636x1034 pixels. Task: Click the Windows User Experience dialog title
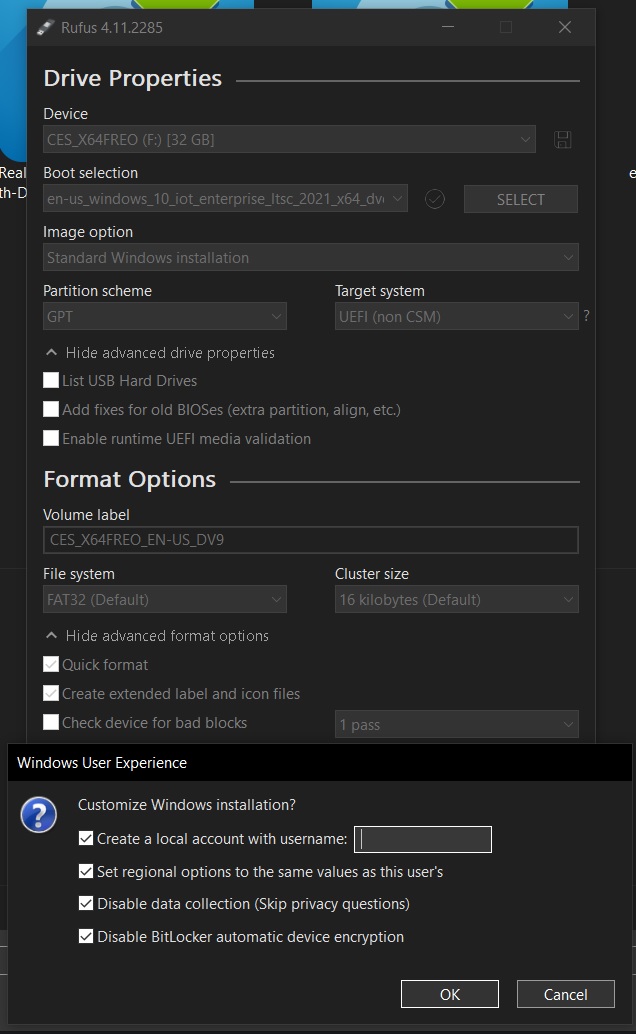pyautogui.click(x=102, y=762)
